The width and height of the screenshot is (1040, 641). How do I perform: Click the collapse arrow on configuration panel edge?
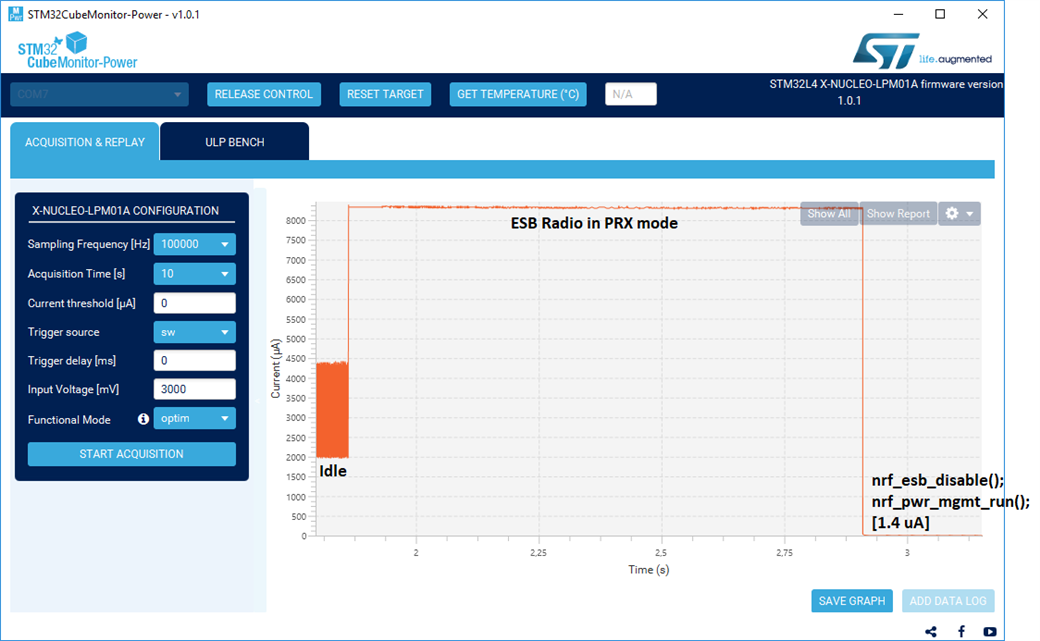click(x=257, y=401)
